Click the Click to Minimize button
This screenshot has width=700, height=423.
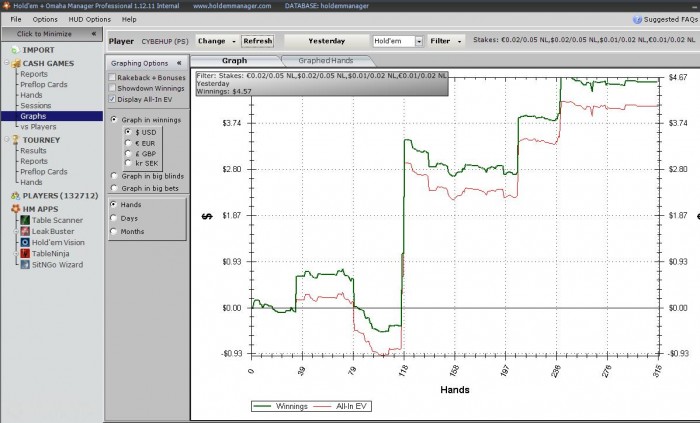point(52,34)
